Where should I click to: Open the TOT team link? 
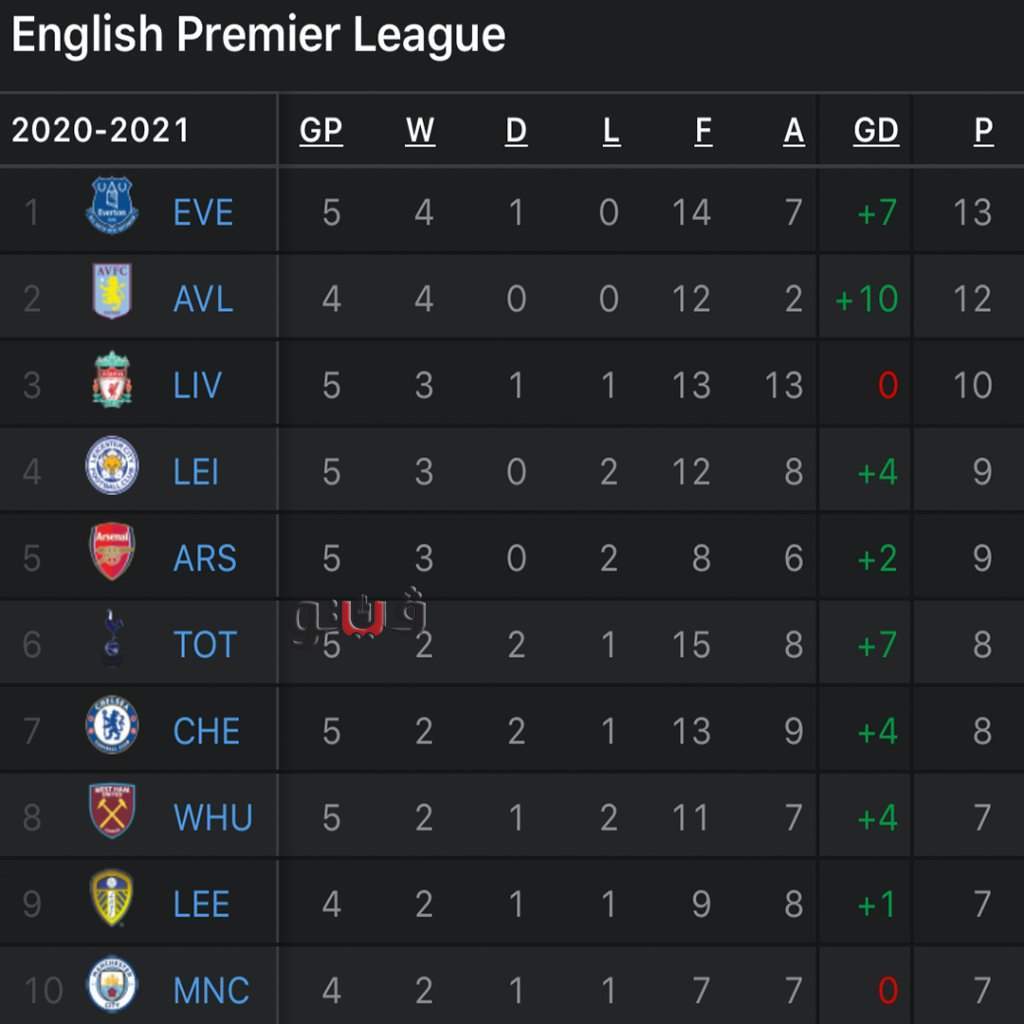point(205,645)
